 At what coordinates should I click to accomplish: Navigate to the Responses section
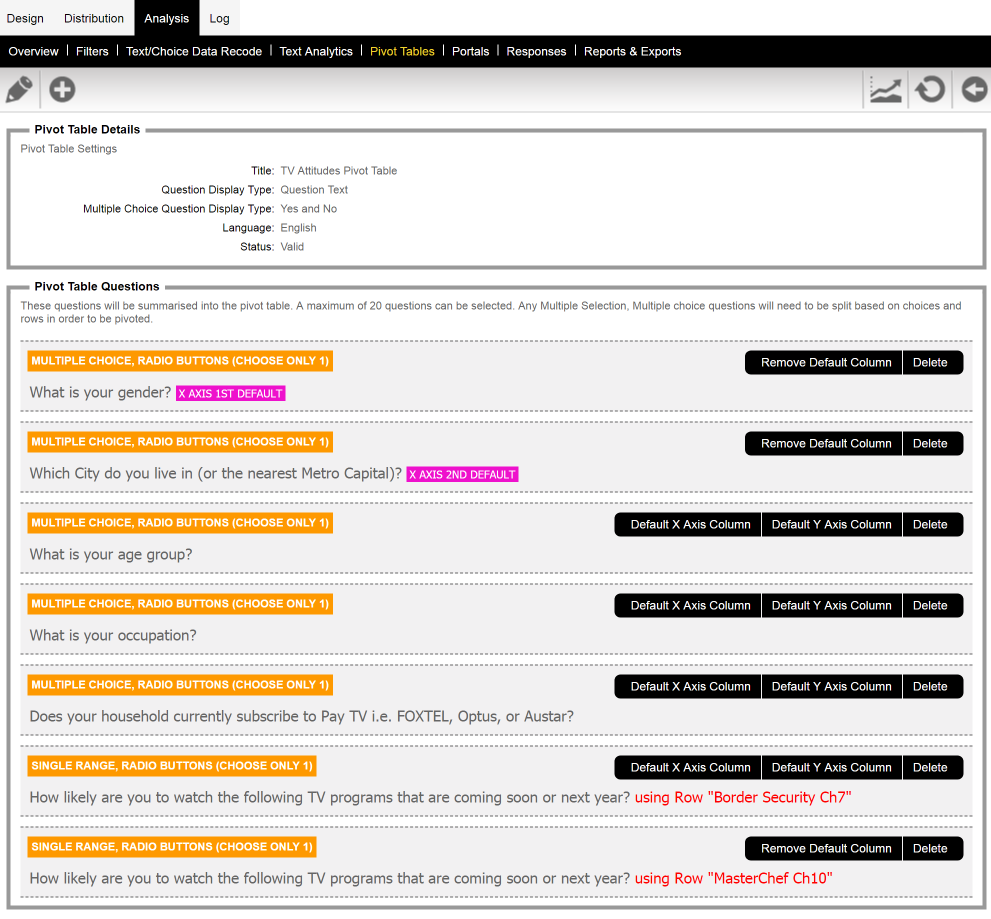click(x=537, y=51)
